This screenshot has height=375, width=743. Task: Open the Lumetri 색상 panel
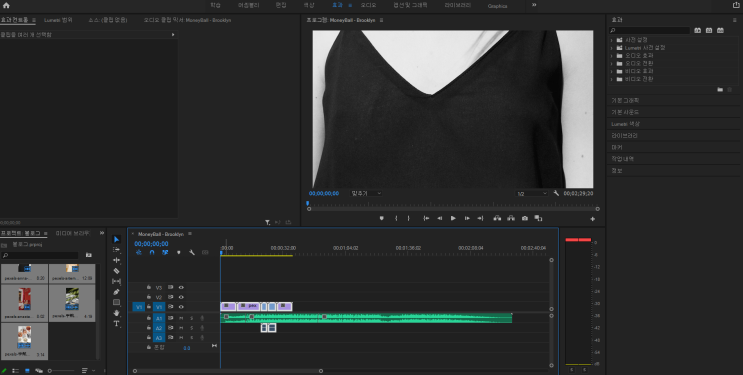625,124
